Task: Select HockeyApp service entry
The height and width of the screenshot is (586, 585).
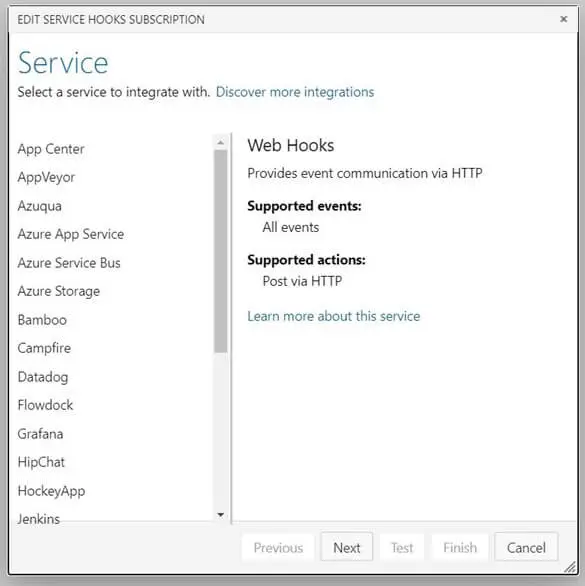Action: point(51,491)
